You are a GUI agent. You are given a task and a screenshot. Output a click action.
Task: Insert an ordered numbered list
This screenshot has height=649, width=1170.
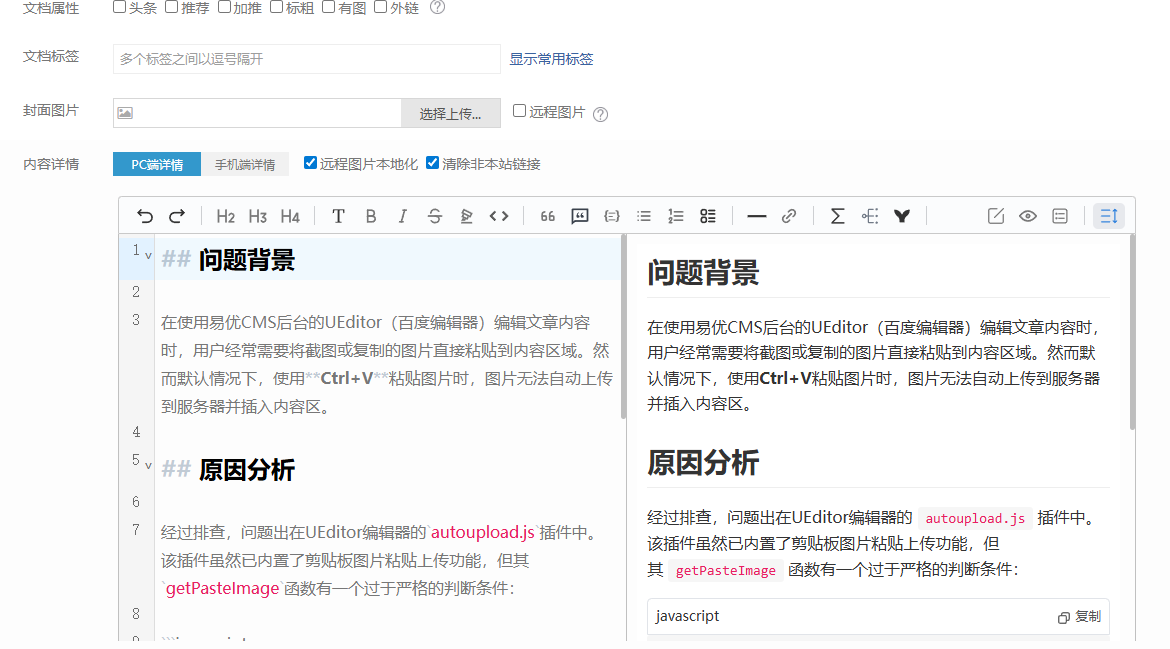point(676,216)
